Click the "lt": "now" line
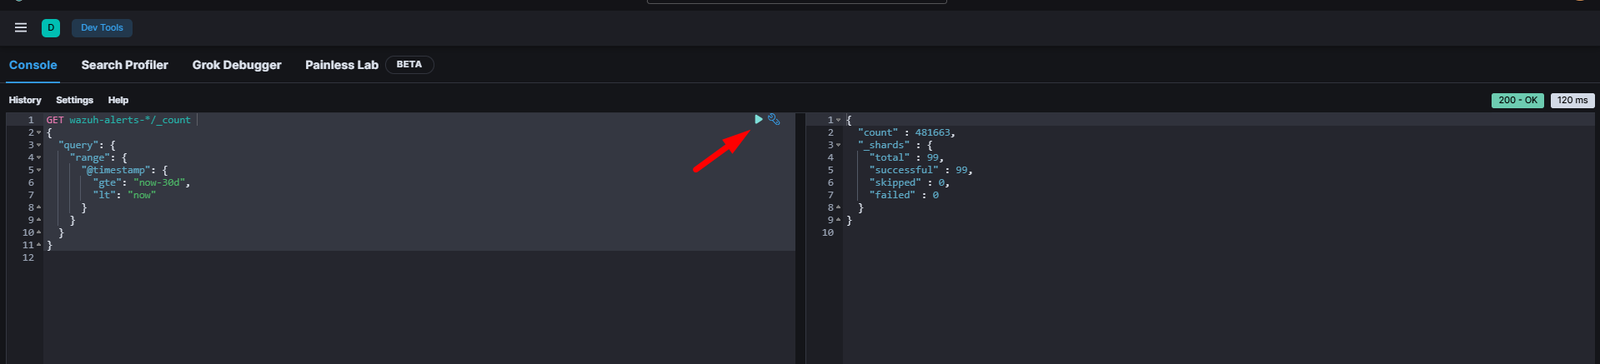Viewport: 1600px width, 364px height. coord(124,195)
